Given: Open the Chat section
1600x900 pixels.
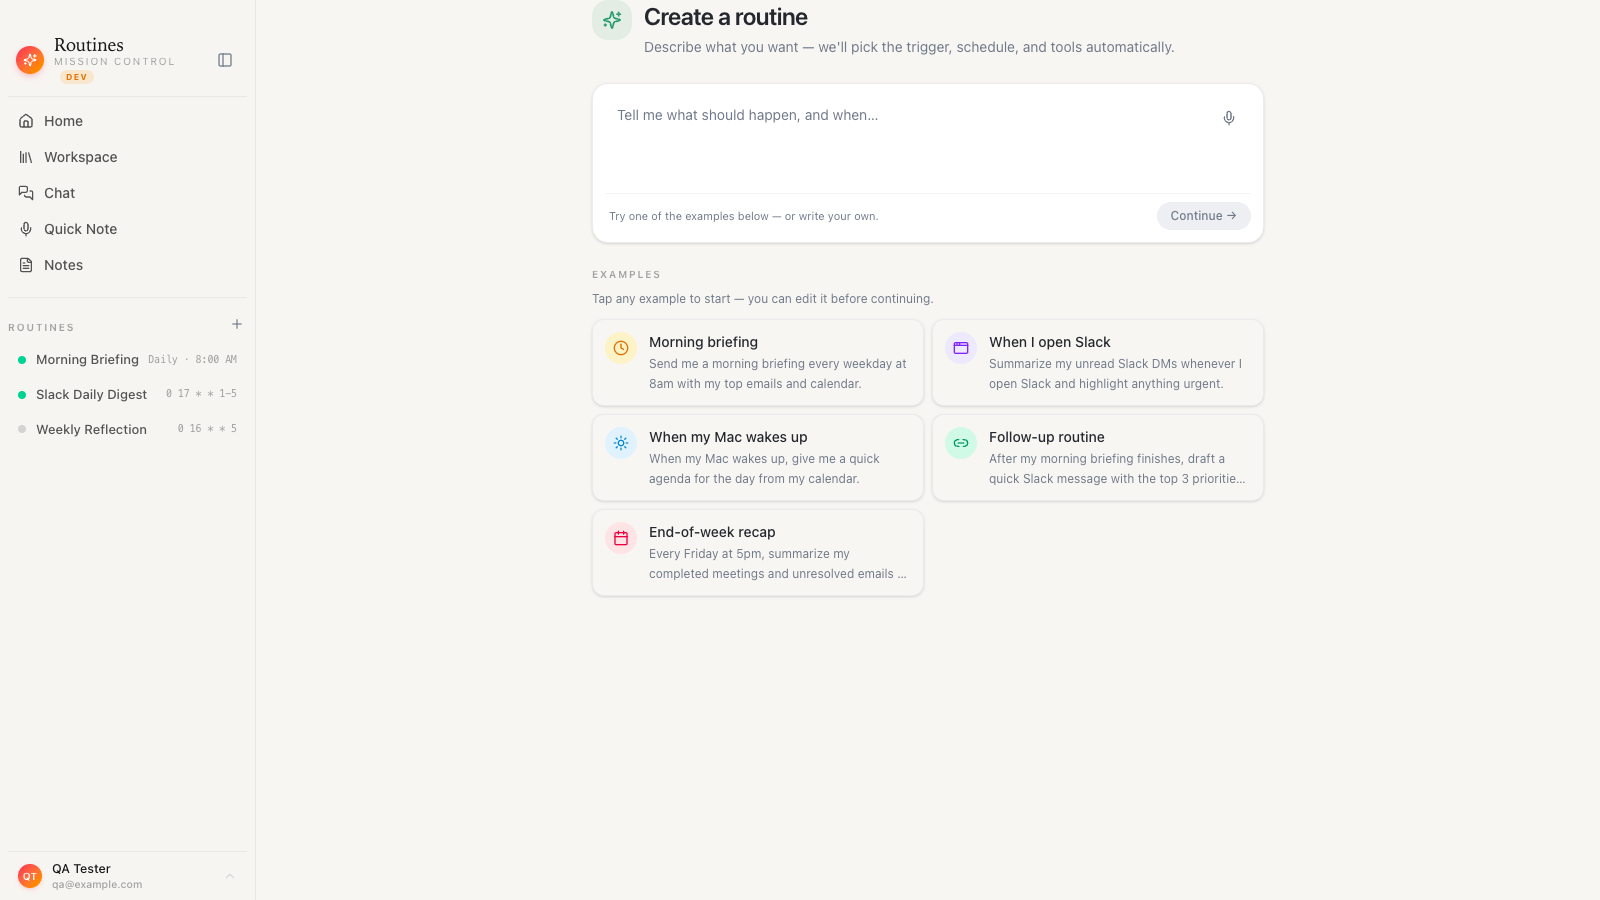Looking at the screenshot, I should click(128, 193).
